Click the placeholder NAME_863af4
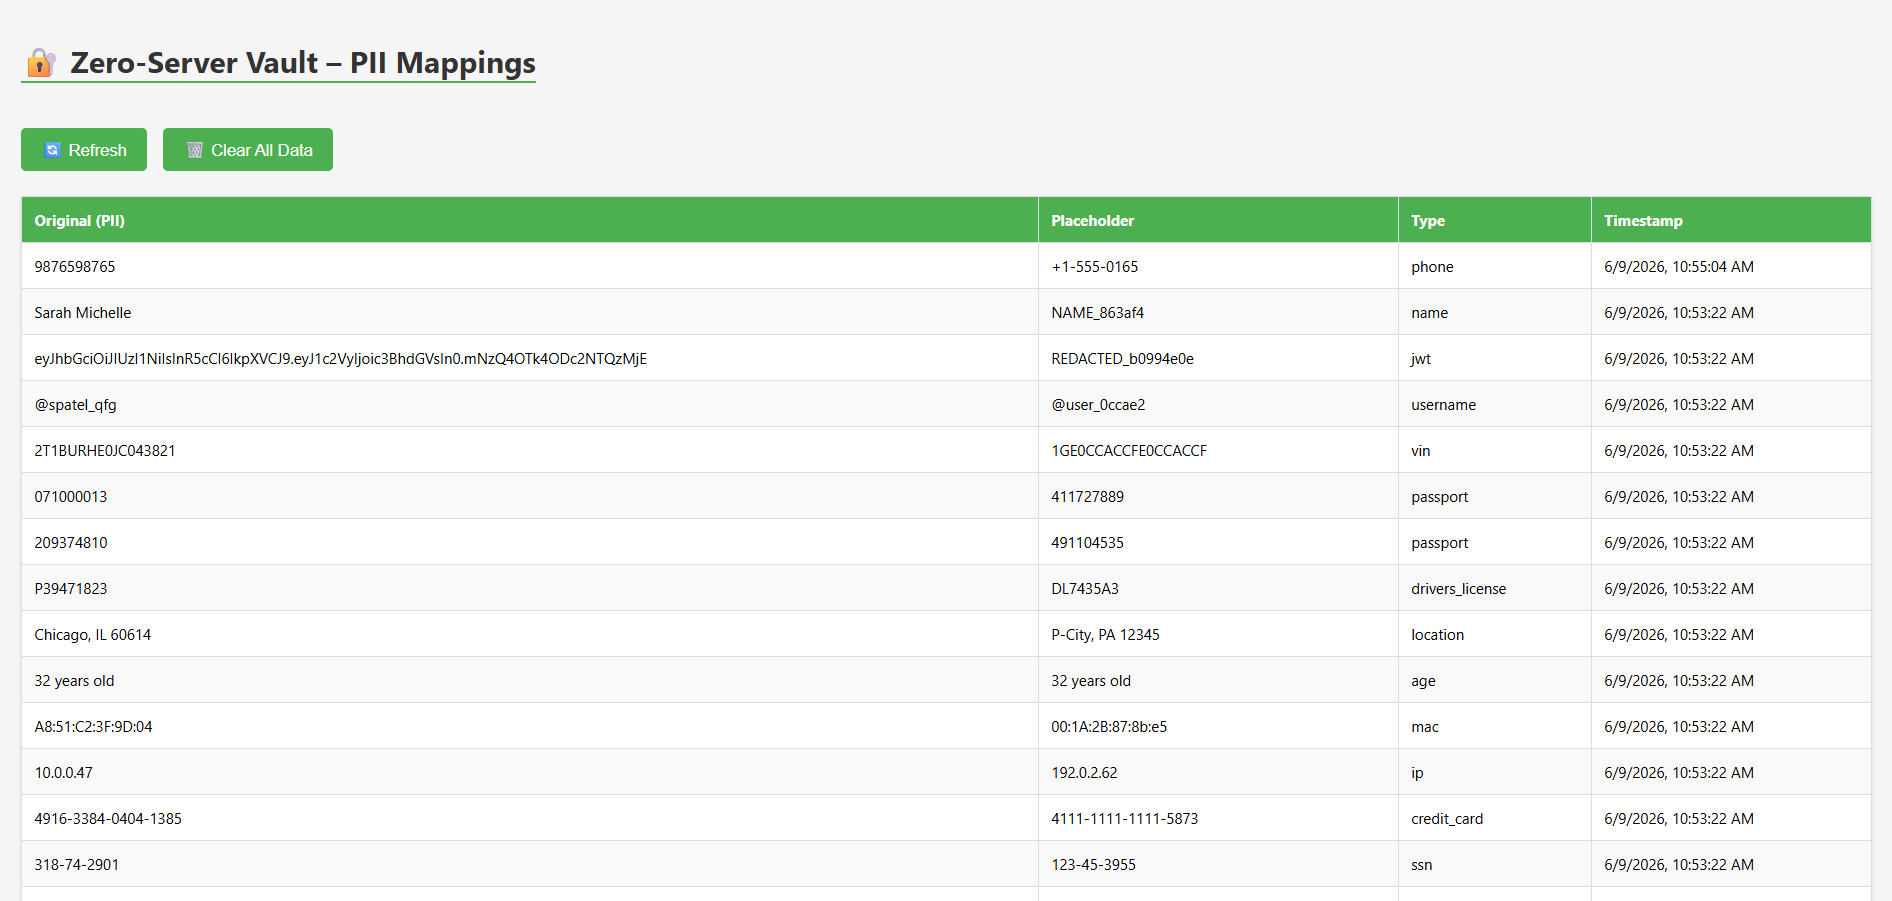Screen dimensions: 1892x901 (x=1097, y=313)
